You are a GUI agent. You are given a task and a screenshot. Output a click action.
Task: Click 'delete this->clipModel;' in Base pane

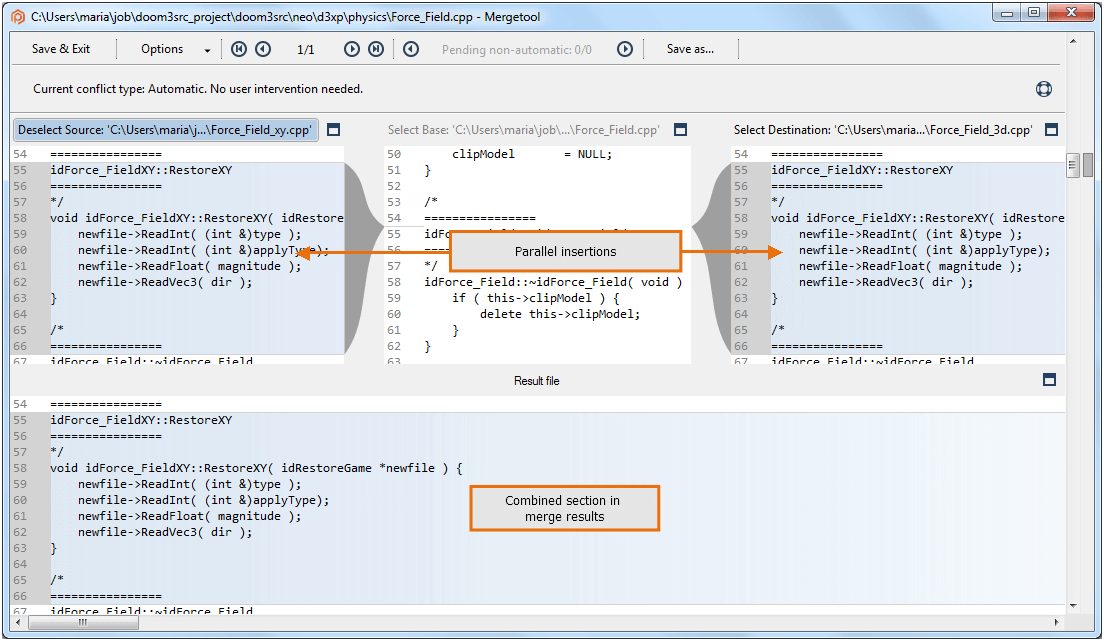point(560,314)
